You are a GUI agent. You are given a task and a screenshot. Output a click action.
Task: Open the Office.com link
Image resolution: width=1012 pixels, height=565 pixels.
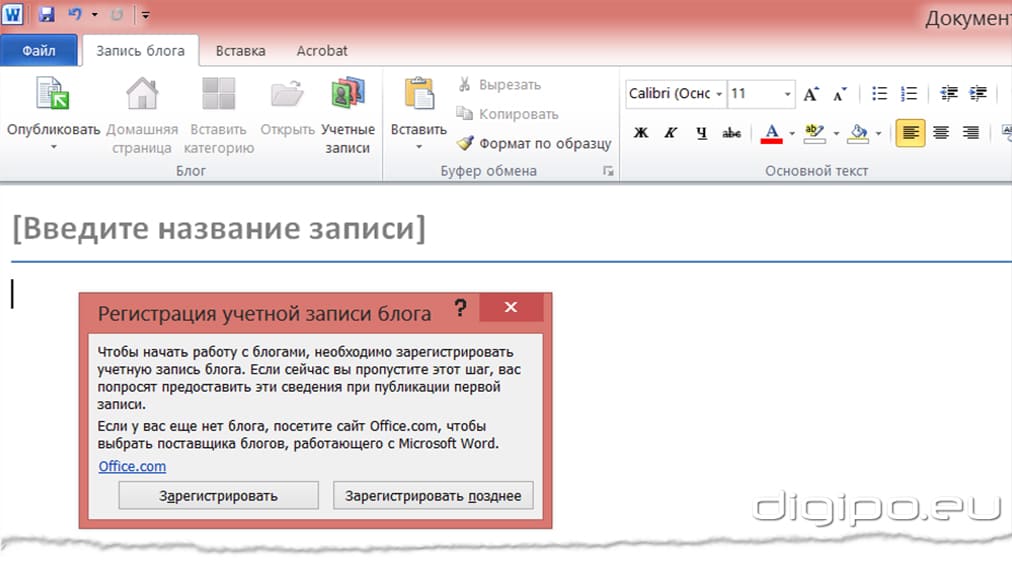click(x=132, y=466)
